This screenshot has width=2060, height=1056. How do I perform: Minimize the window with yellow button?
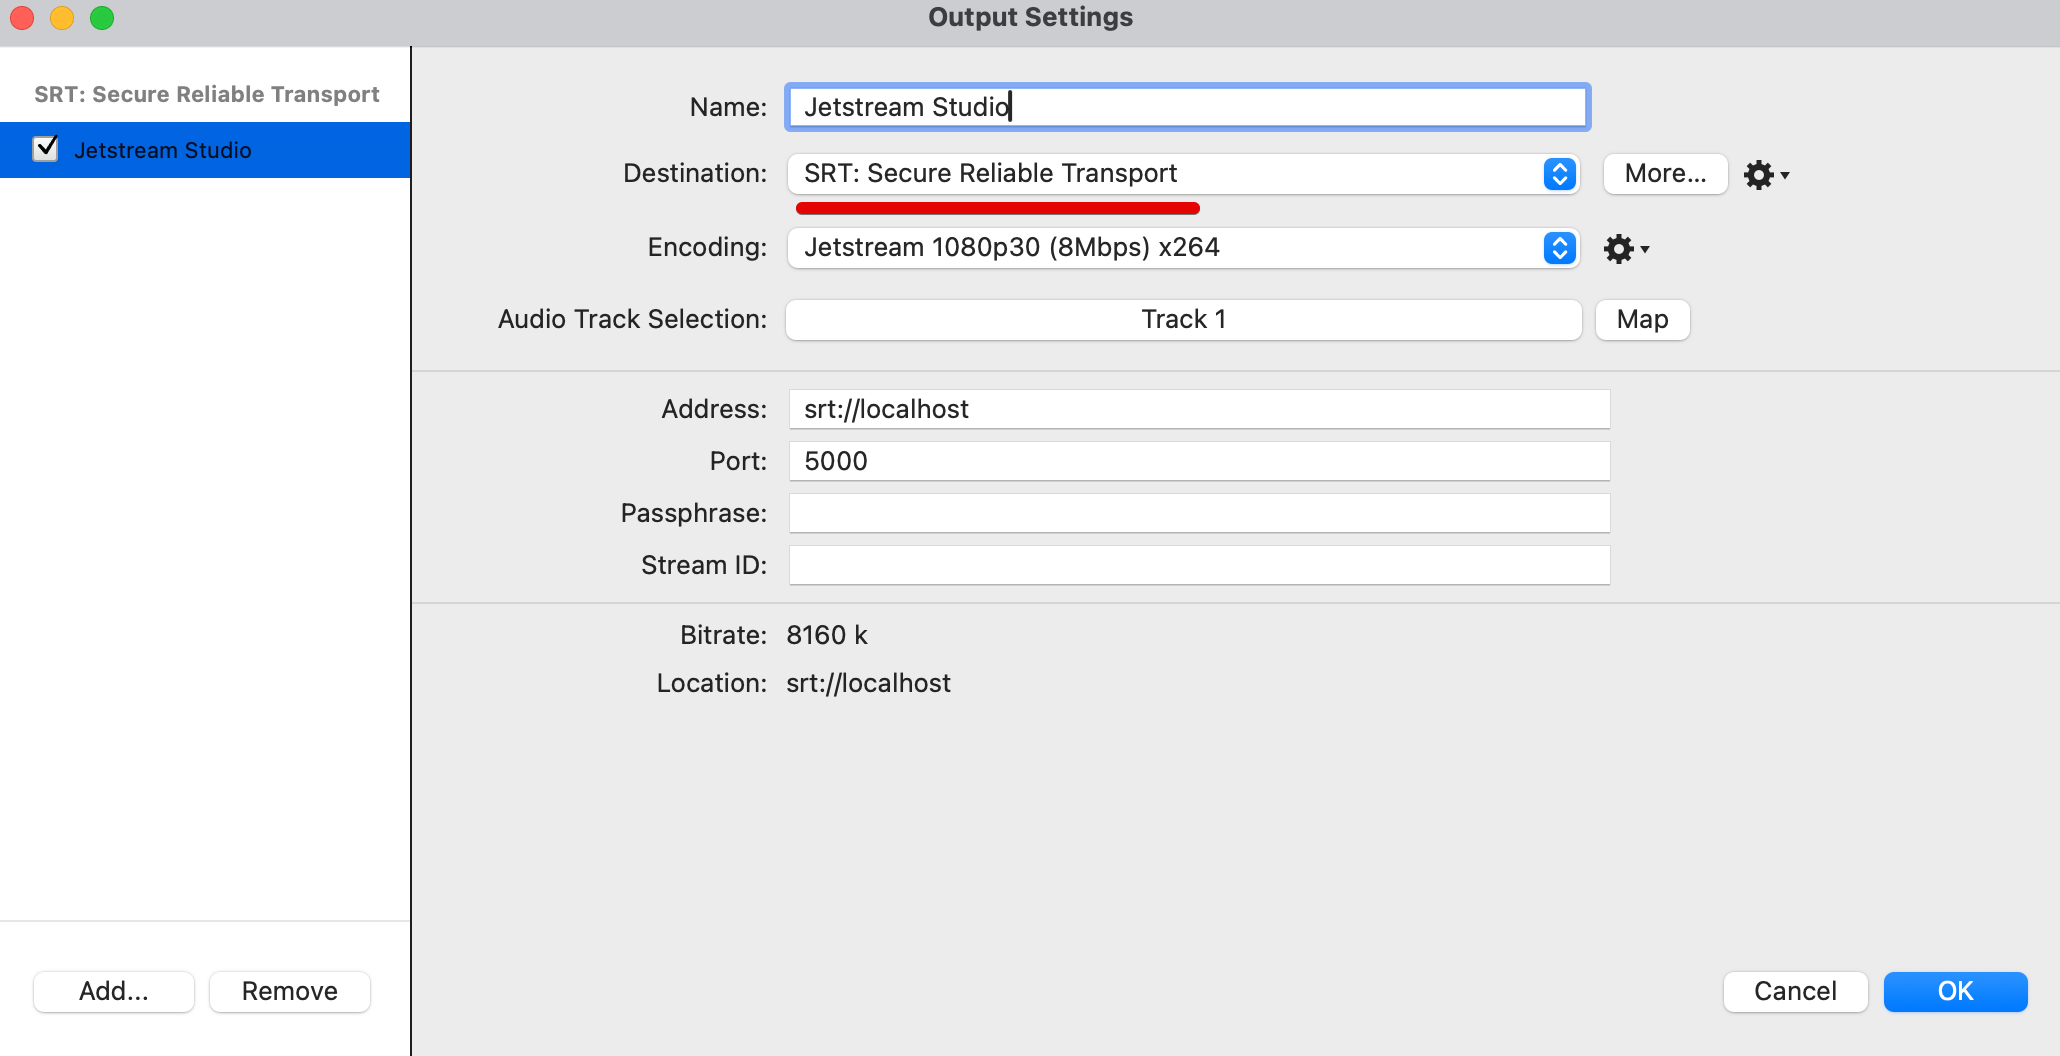[x=62, y=18]
